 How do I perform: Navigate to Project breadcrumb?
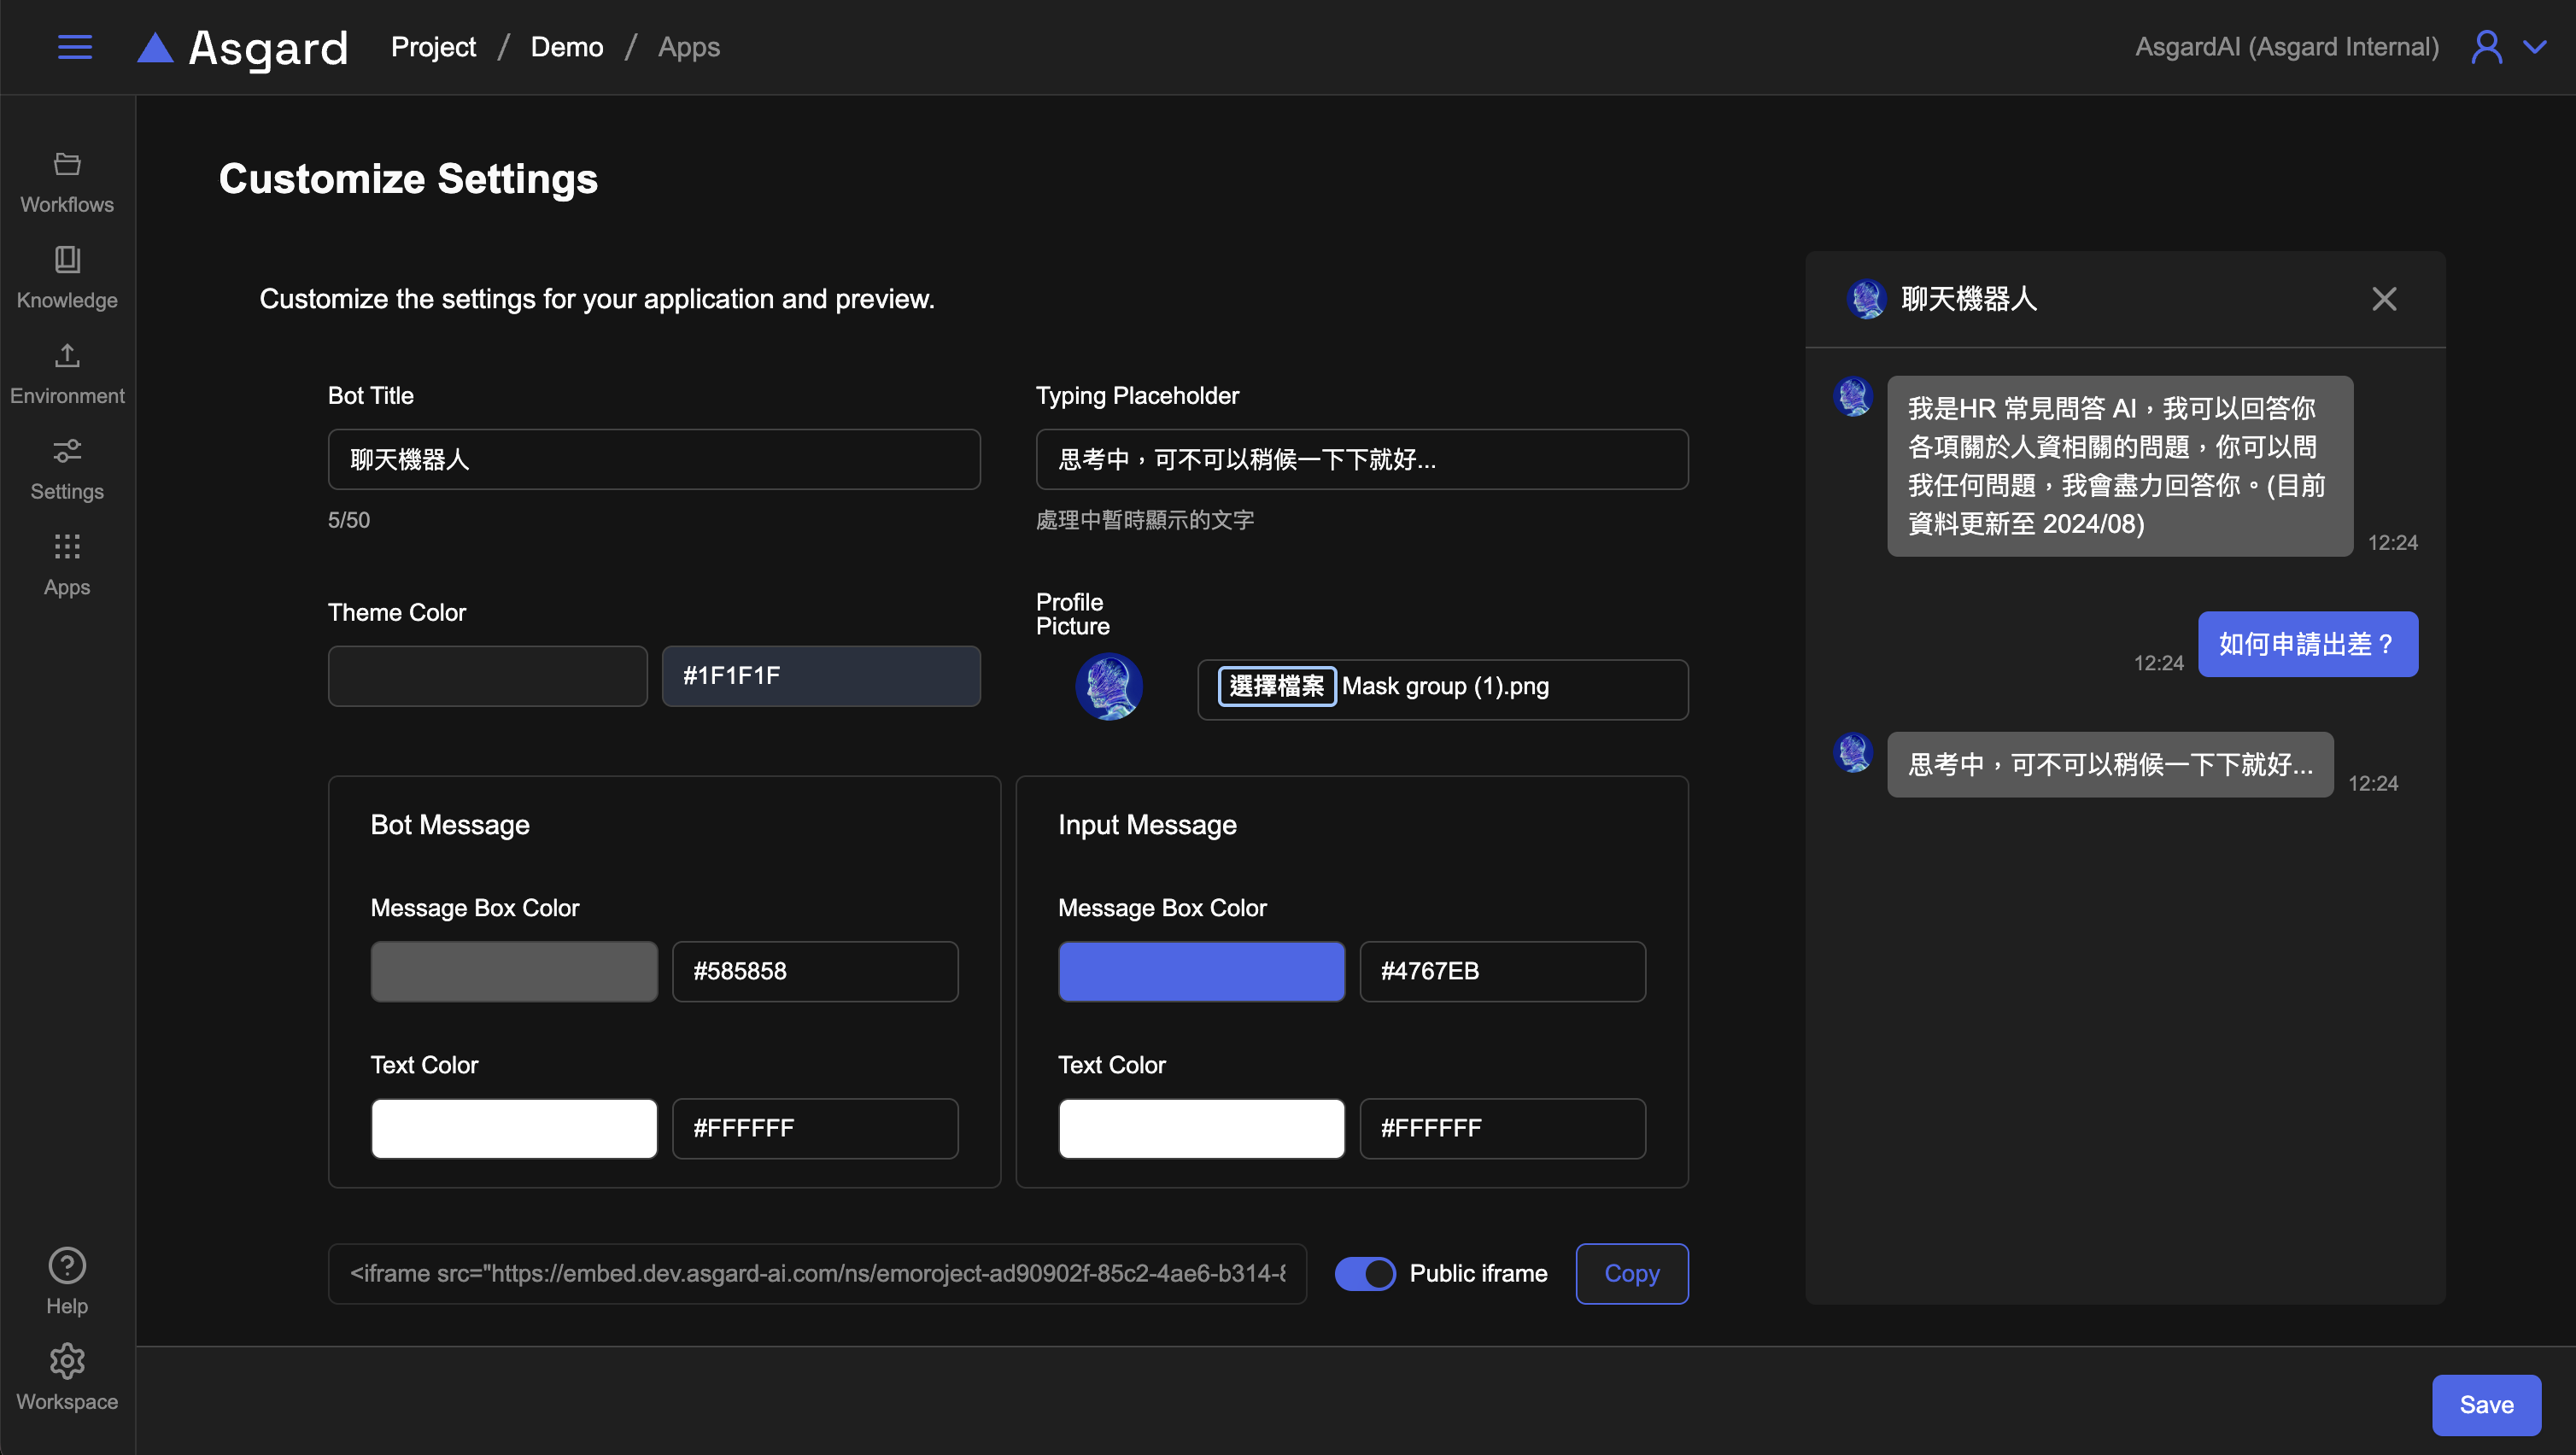pos(433,47)
